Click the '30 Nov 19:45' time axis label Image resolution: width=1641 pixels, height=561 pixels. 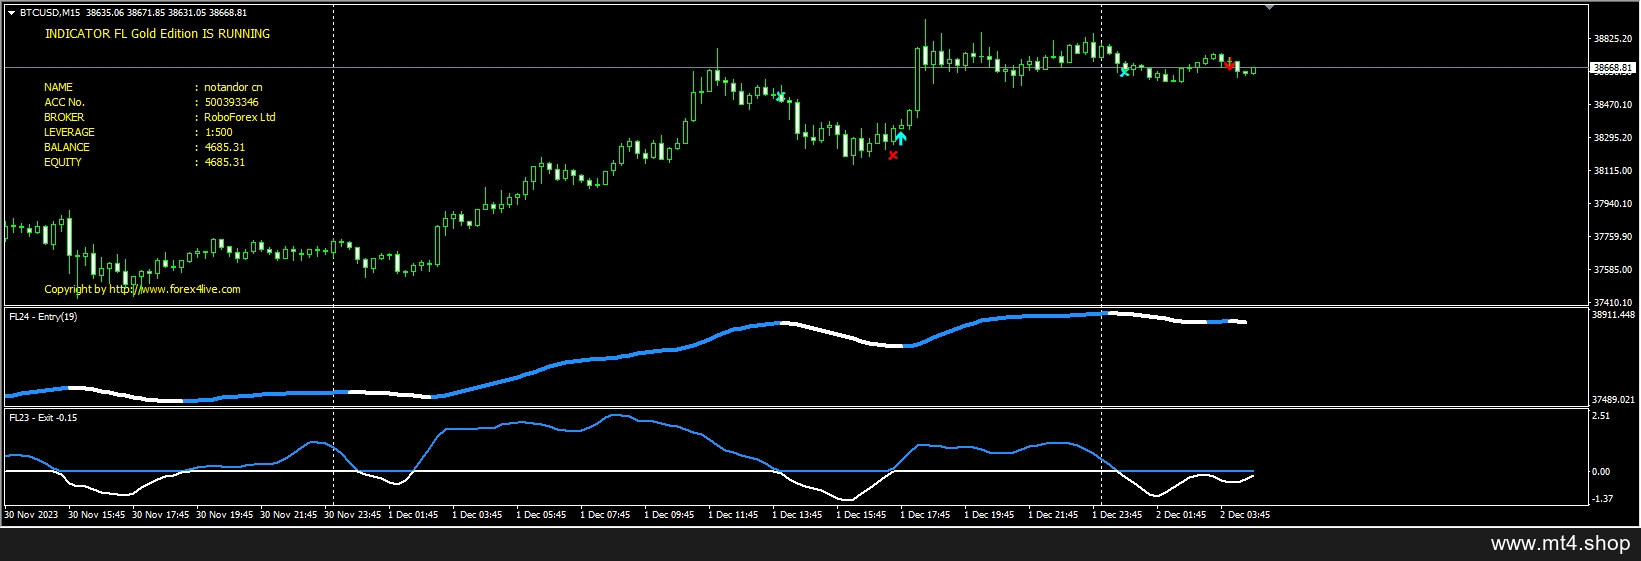click(224, 515)
